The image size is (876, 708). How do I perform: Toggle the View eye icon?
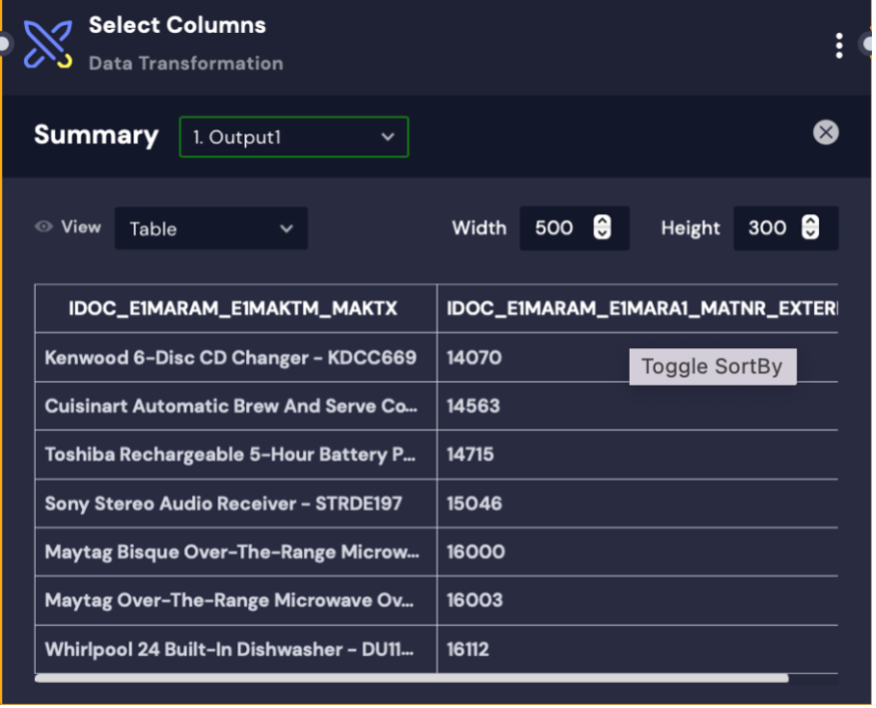tap(44, 227)
